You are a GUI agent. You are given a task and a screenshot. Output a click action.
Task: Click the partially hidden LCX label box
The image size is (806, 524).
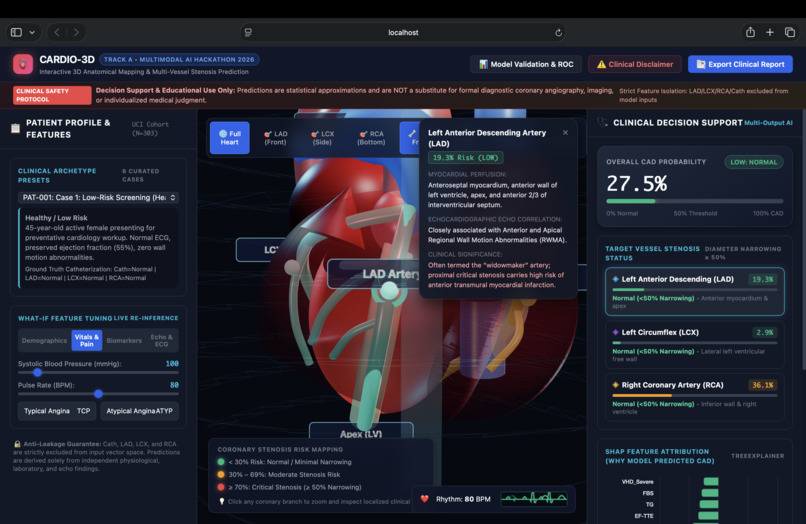click(257, 250)
